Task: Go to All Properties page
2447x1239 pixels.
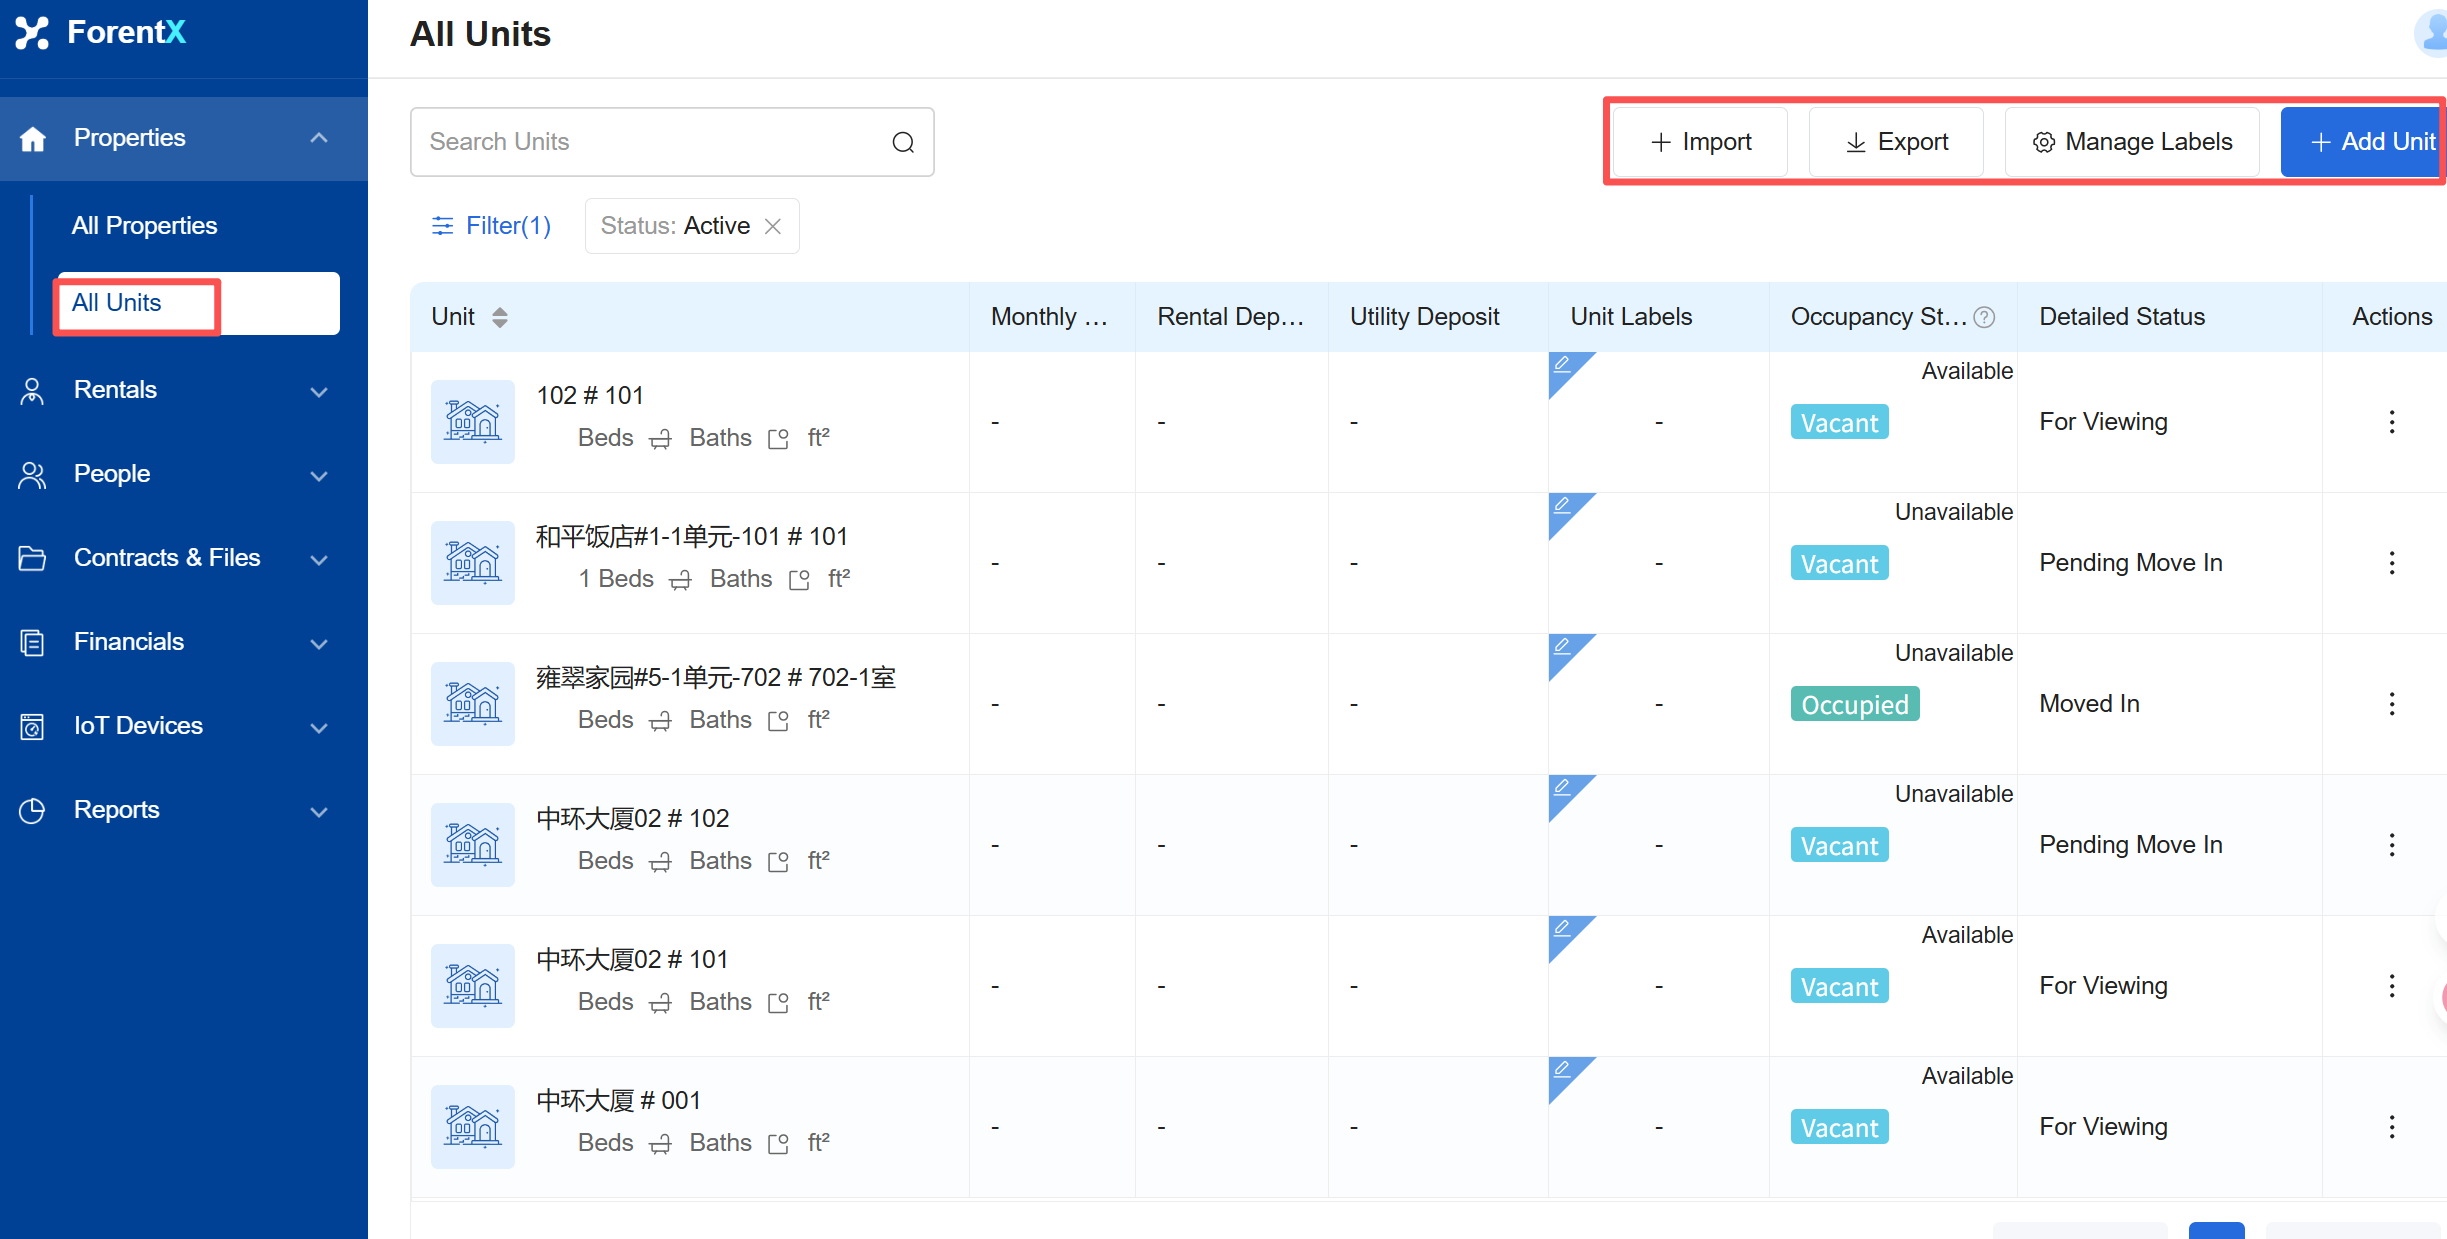Action: (144, 226)
